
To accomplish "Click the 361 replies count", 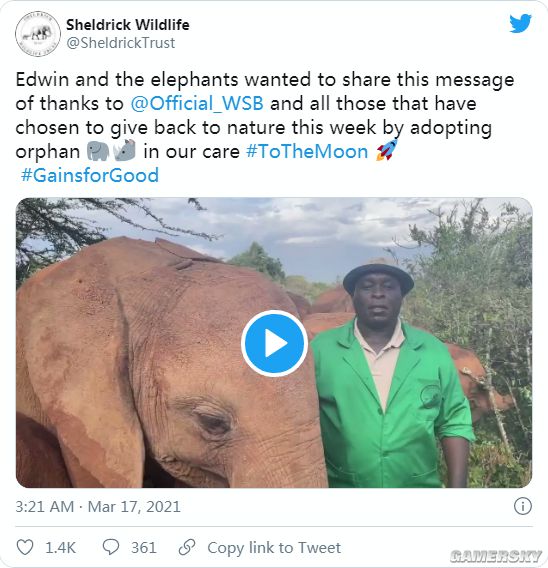I will click(144, 547).
